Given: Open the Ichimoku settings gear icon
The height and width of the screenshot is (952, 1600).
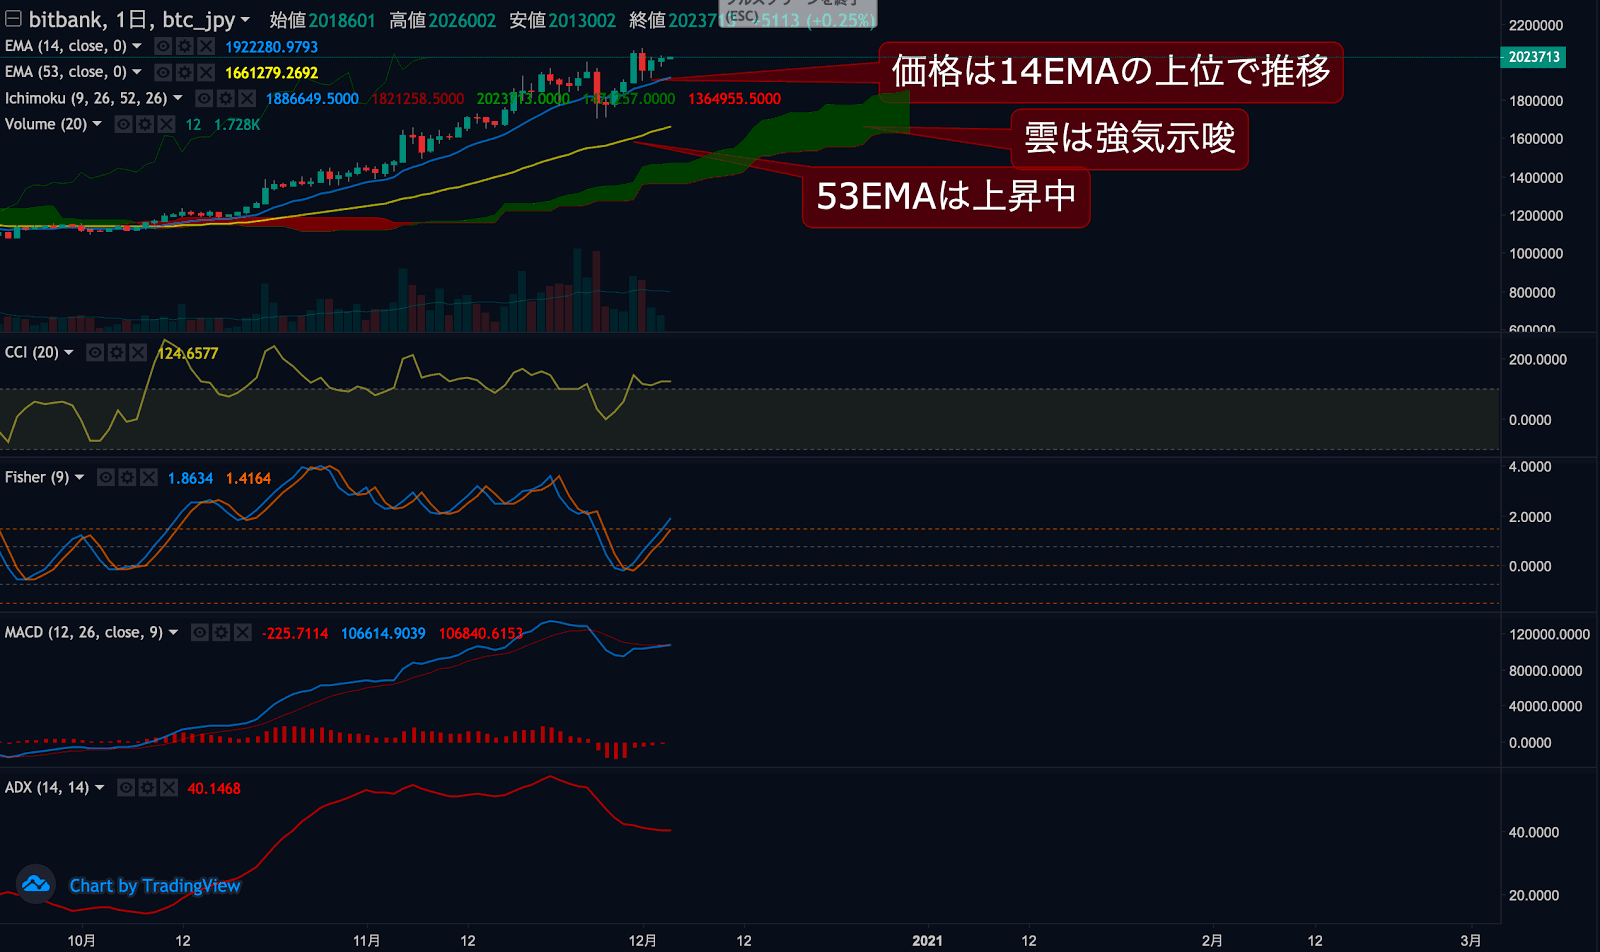Looking at the screenshot, I should (x=225, y=98).
